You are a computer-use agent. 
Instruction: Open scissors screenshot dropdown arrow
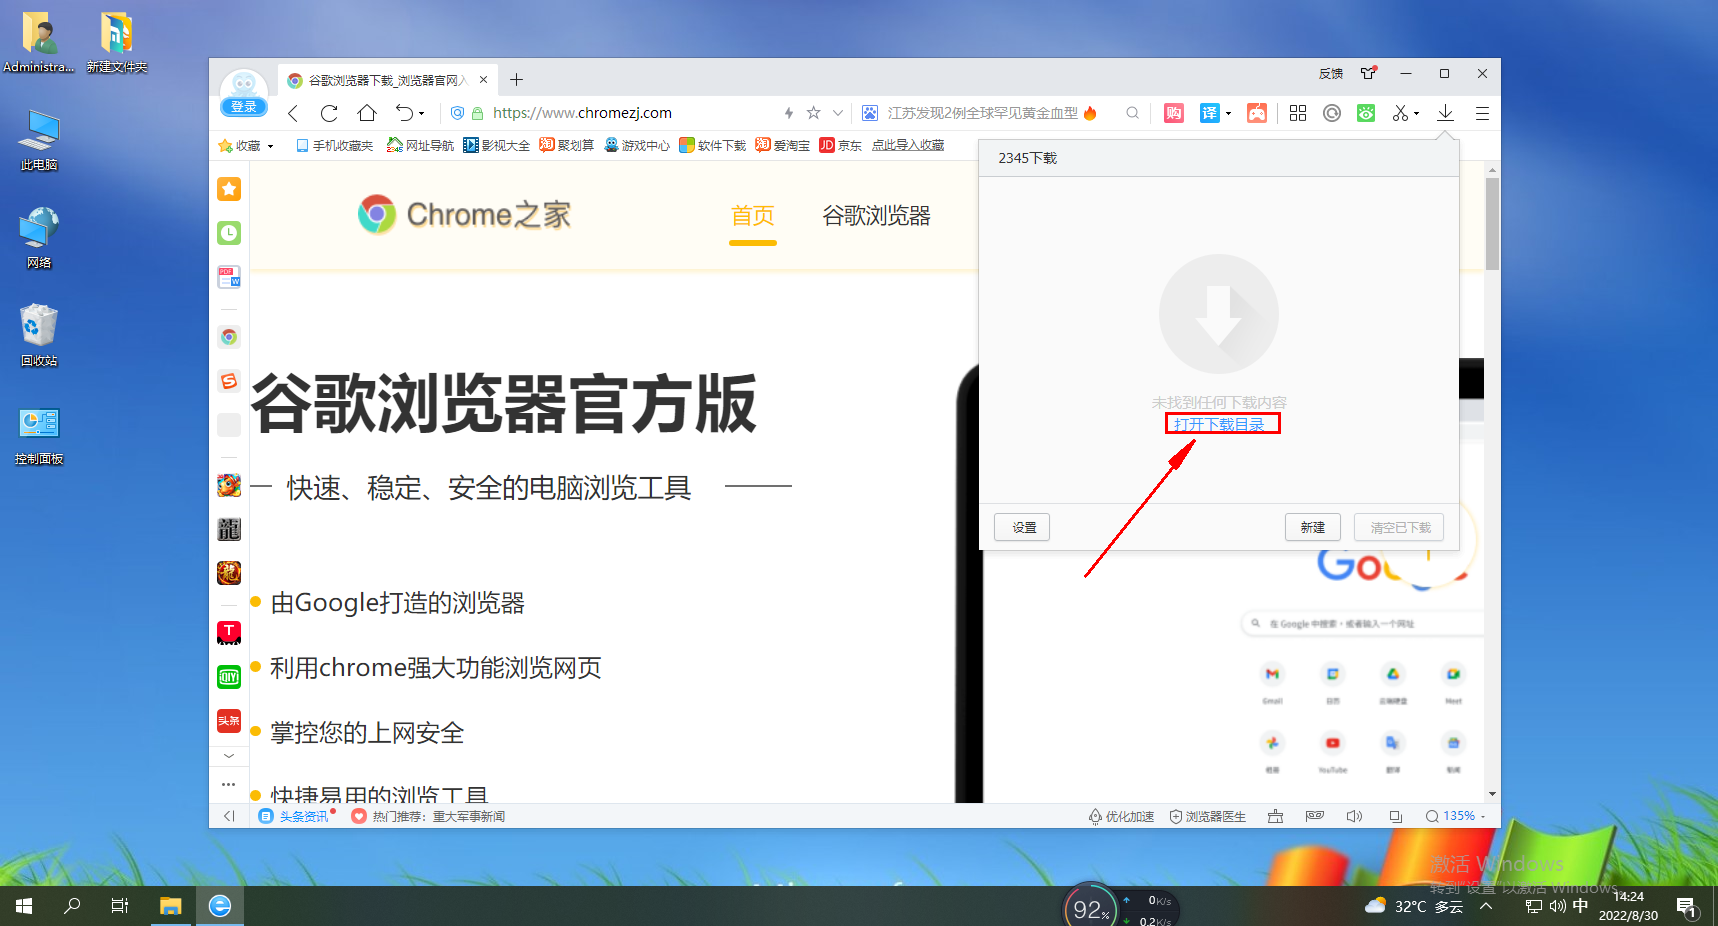click(x=1416, y=114)
